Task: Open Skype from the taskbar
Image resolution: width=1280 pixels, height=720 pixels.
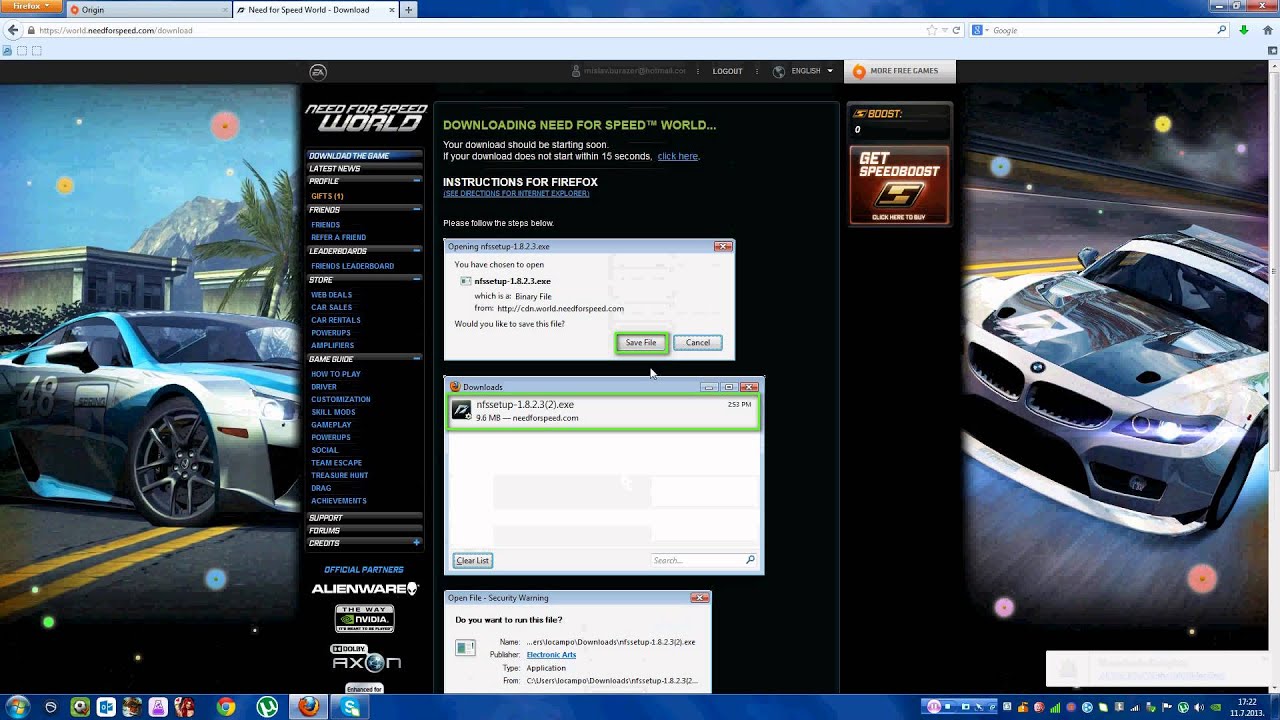Action: tap(351, 707)
